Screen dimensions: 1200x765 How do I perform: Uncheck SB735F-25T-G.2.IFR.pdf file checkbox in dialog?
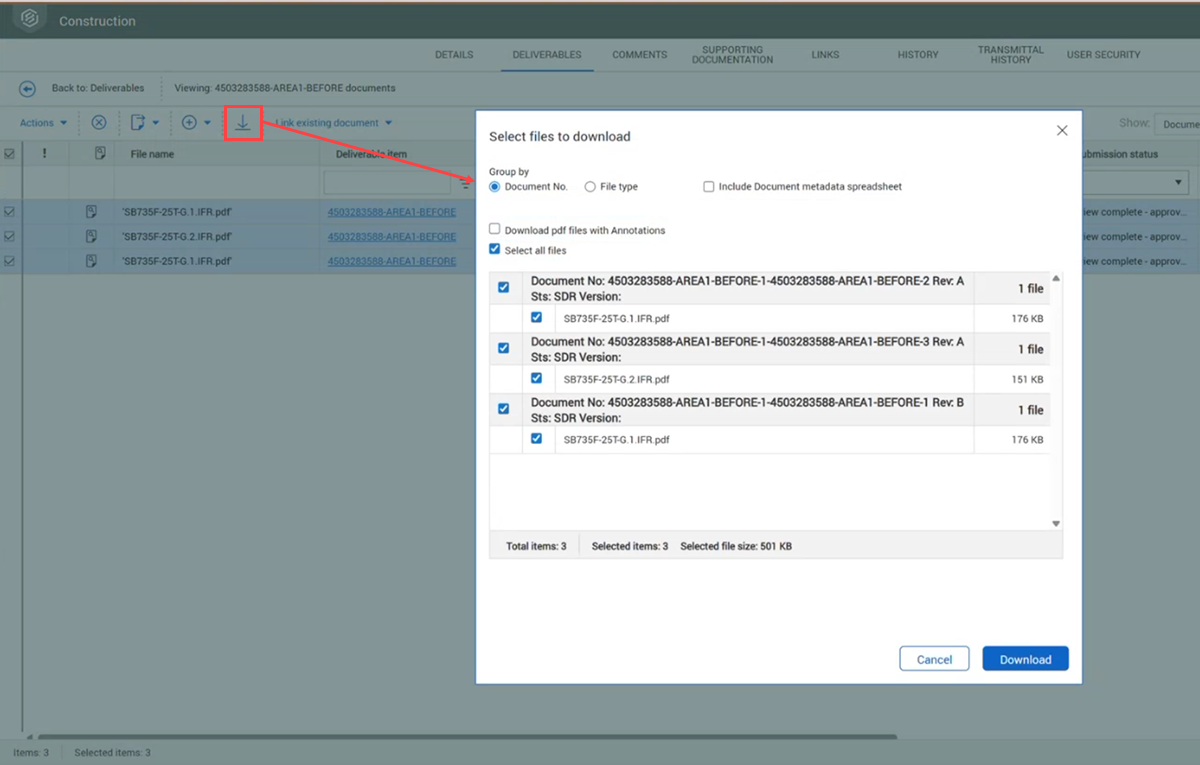537,378
